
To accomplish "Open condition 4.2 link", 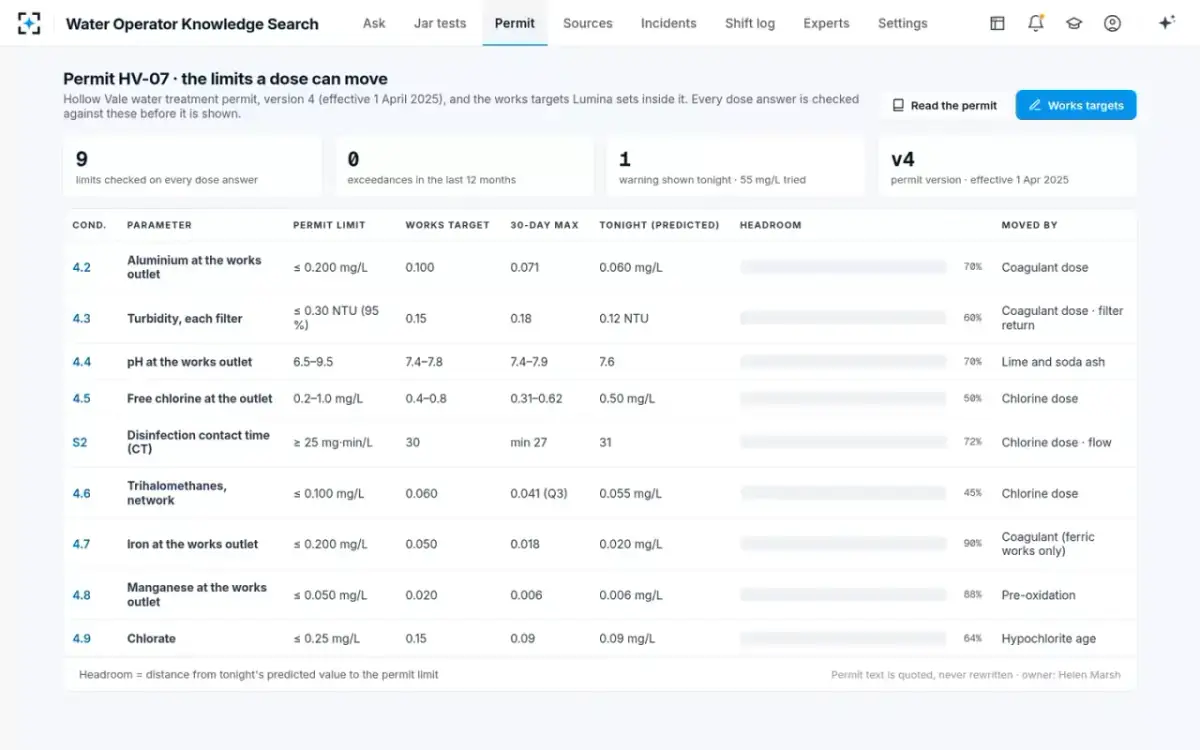I will 82,267.
